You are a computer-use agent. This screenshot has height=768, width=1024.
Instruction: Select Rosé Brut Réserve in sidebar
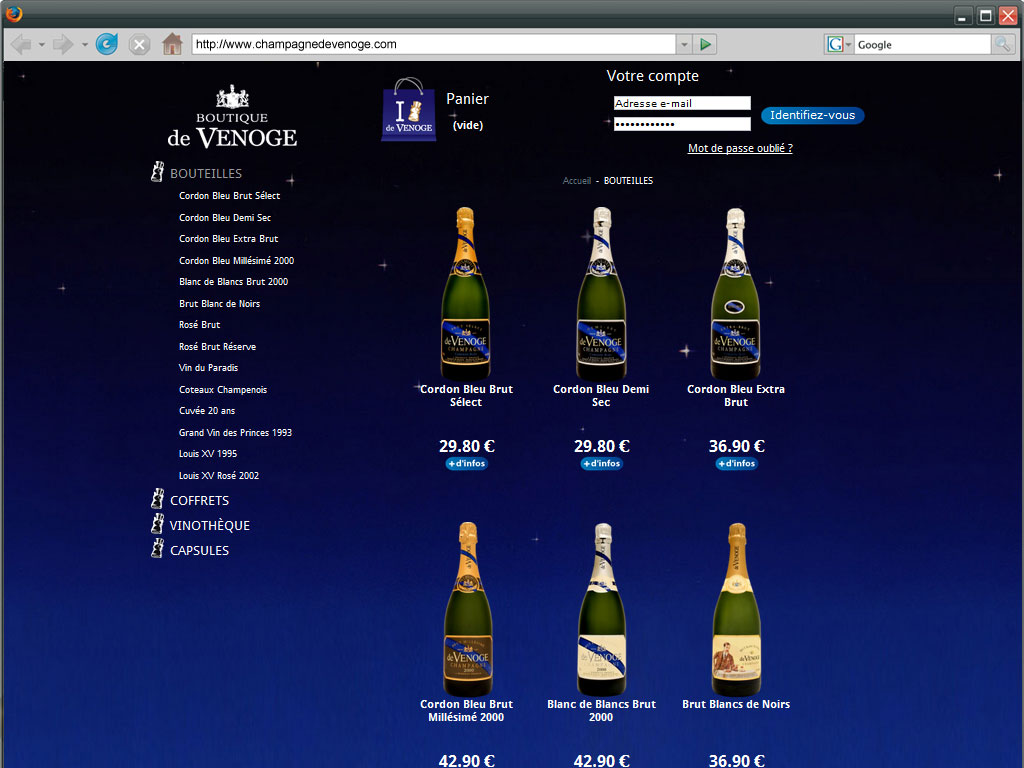217,347
